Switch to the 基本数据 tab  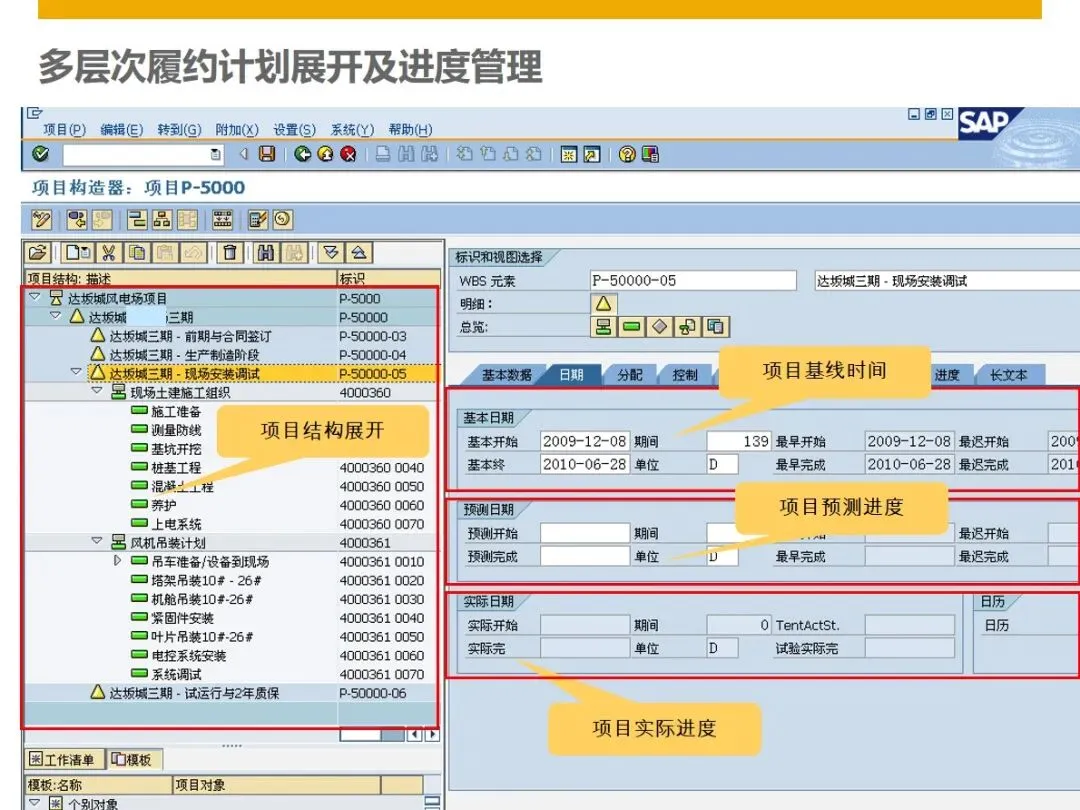[x=506, y=375]
